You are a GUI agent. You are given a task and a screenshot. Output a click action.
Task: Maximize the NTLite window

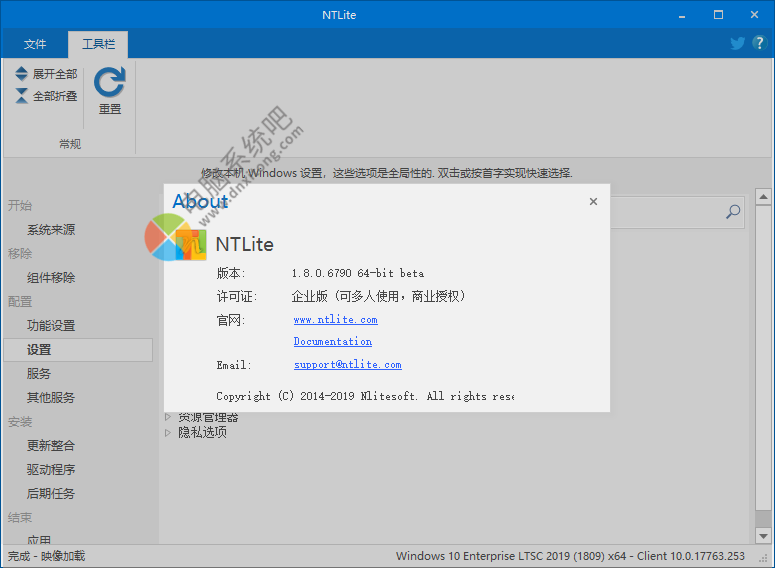[719, 15]
